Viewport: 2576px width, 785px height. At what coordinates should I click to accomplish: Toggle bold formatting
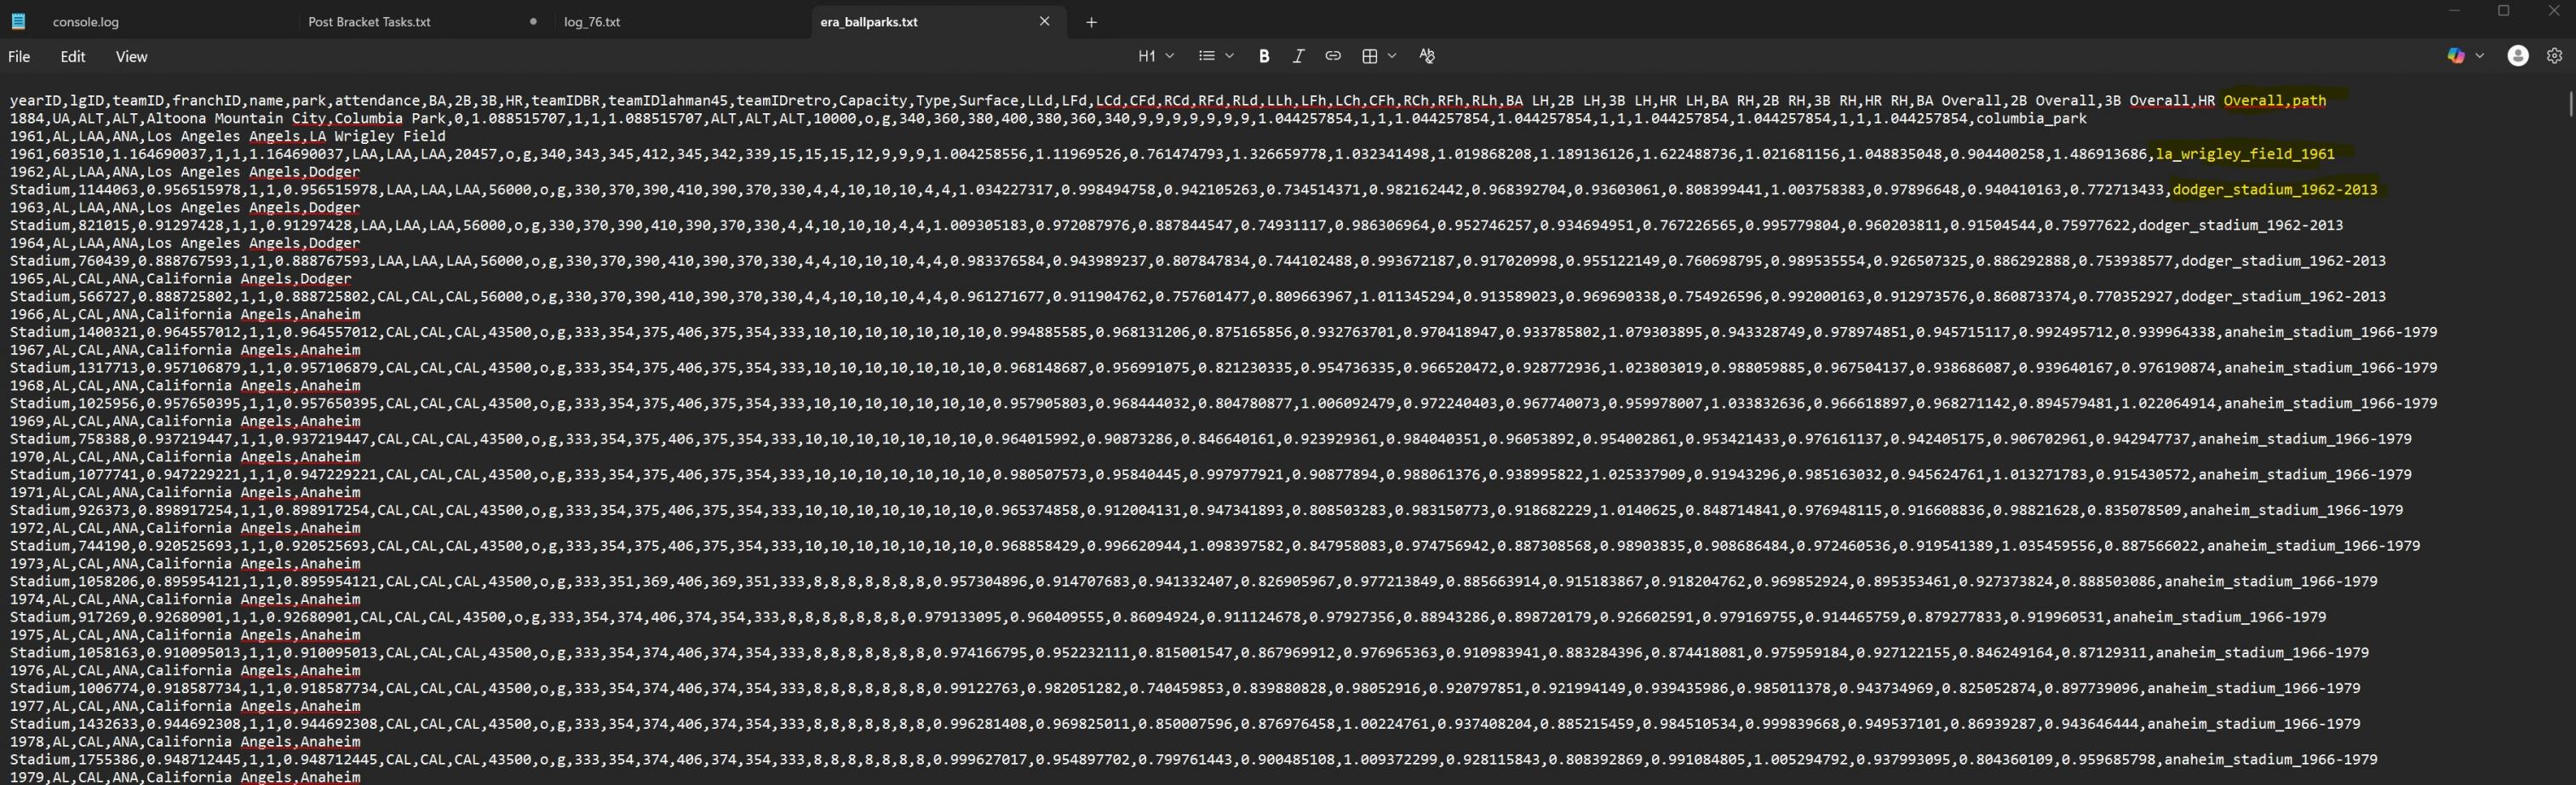(1264, 56)
